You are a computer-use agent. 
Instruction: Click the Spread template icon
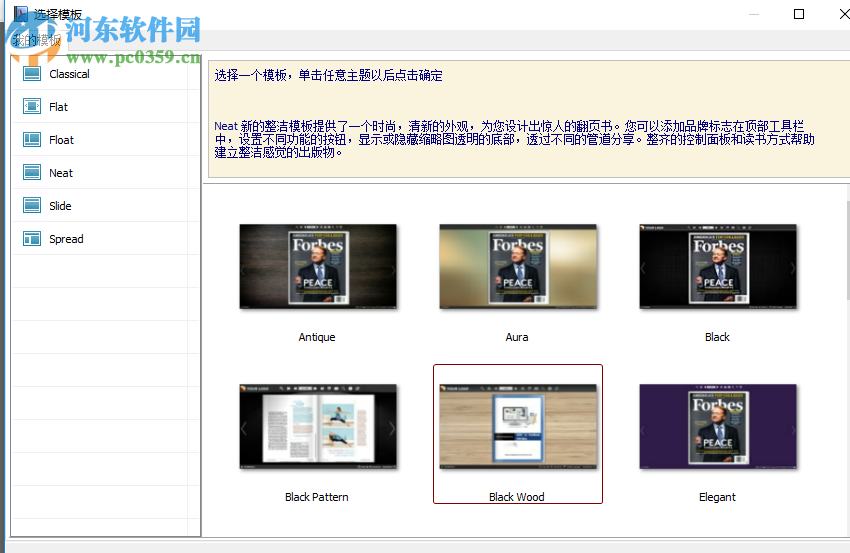pyautogui.click(x=32, y=239)
